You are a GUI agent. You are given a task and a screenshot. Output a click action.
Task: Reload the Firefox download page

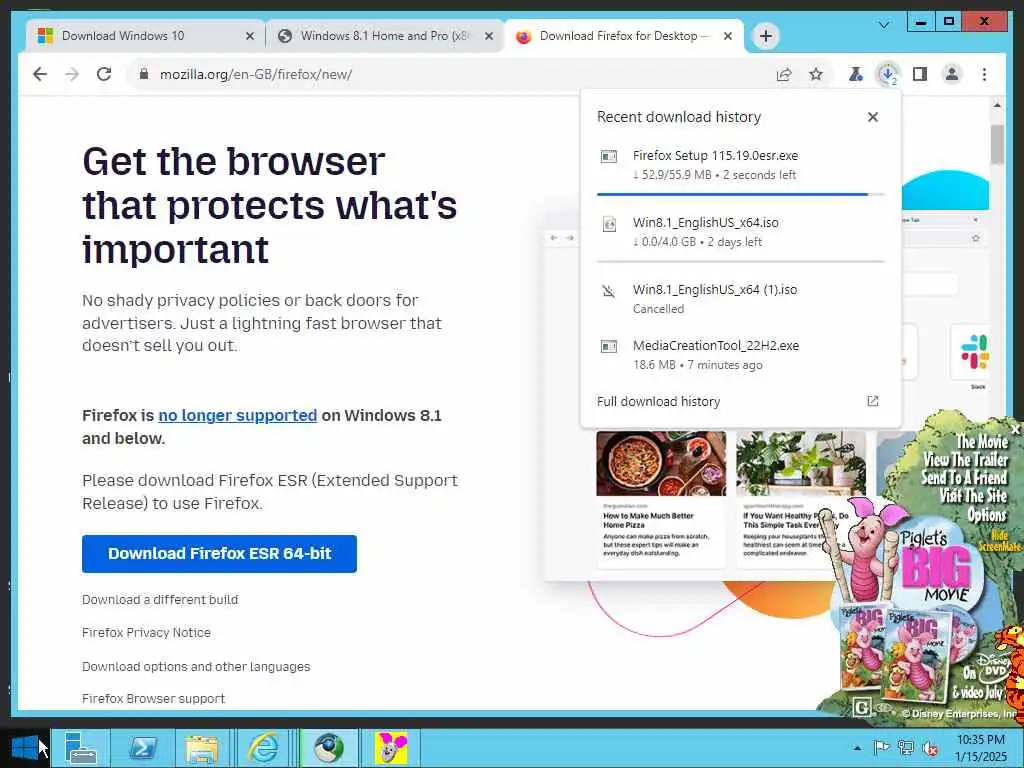pyautogui.click(x=104, y=74)
